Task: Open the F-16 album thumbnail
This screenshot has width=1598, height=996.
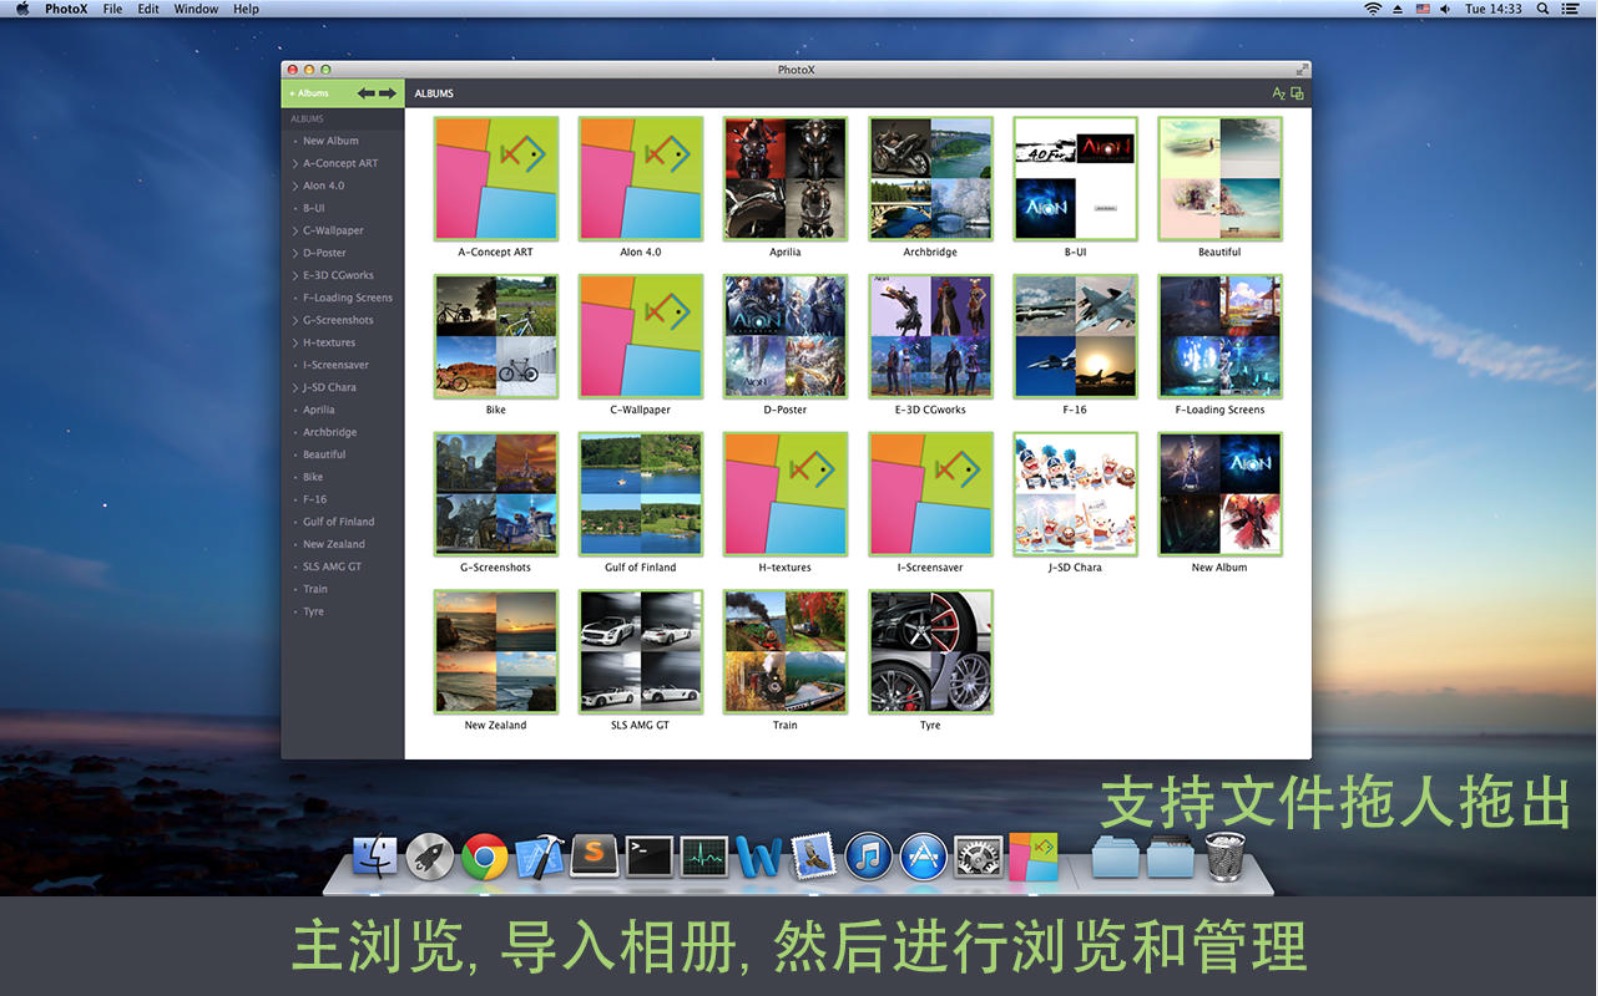Action: 1075,337
